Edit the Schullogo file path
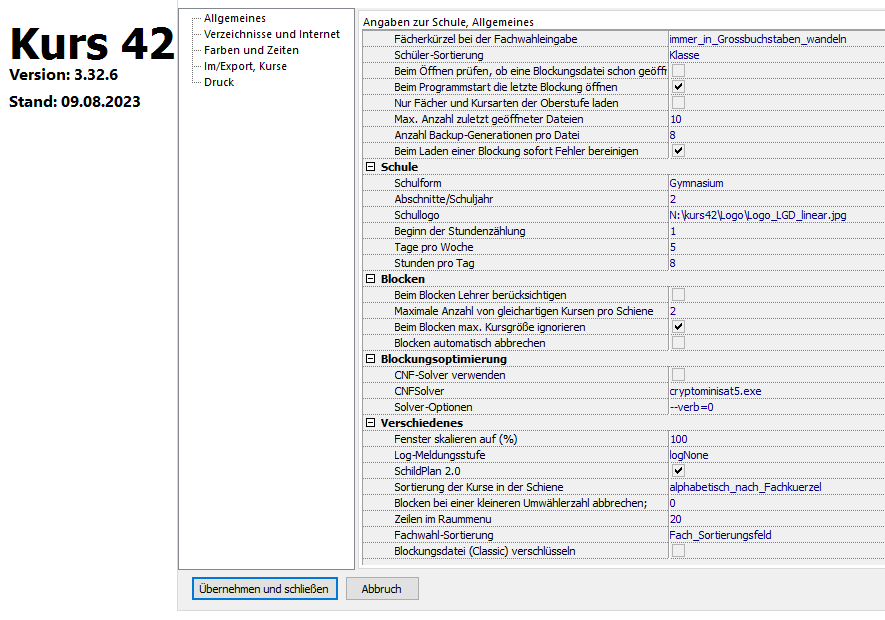Viewport: 885px width, 620px height. tap(777, 215)
